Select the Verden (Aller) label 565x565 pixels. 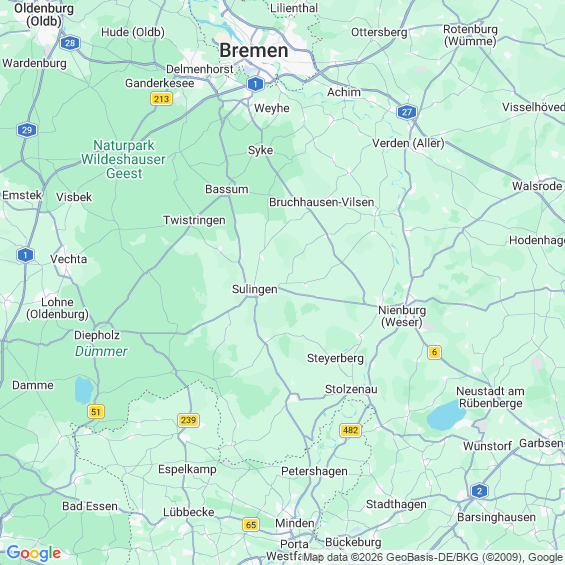coord(408,143)
